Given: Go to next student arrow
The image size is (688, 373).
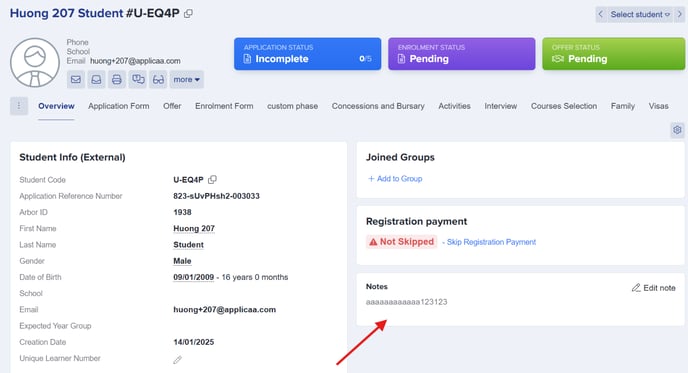Looking at the screenshot, I should pos(679,14).
